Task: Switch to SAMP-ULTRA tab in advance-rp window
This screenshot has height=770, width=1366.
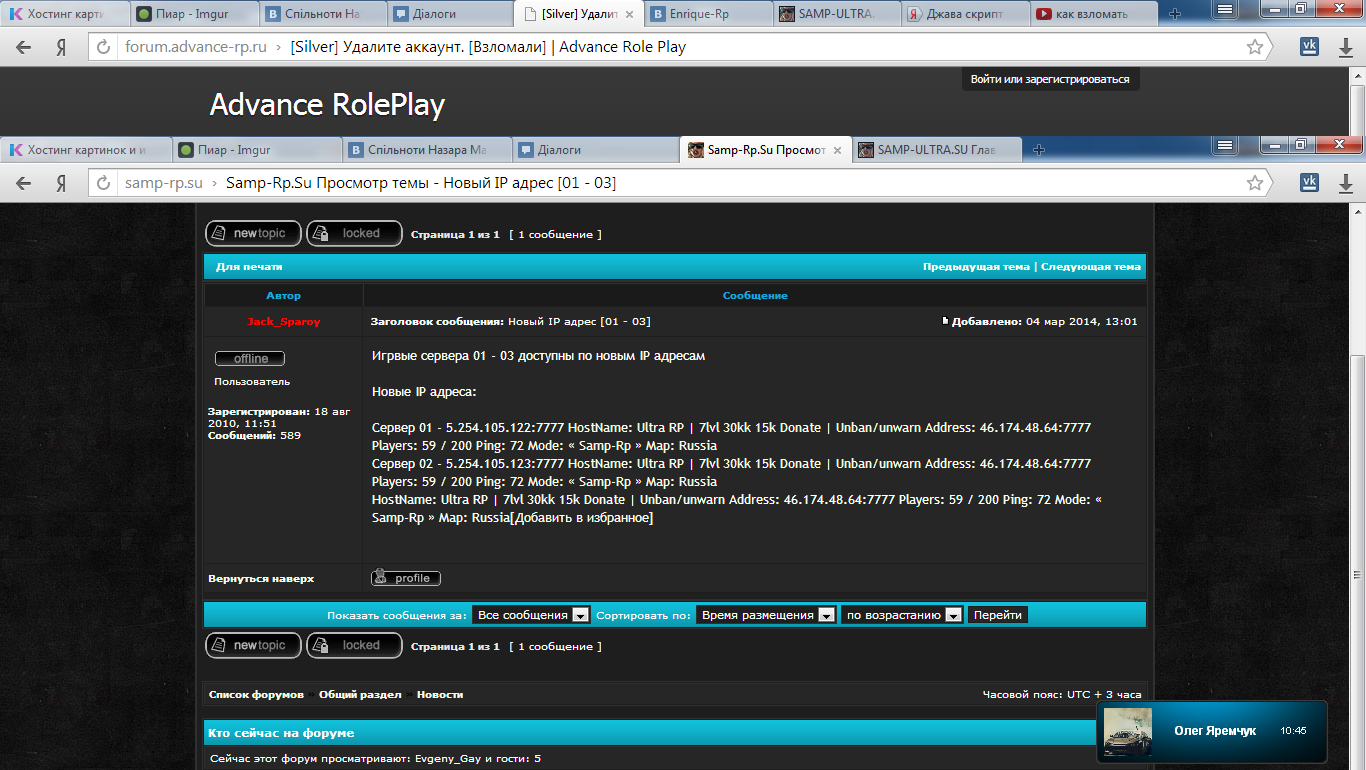Action: 836,14
